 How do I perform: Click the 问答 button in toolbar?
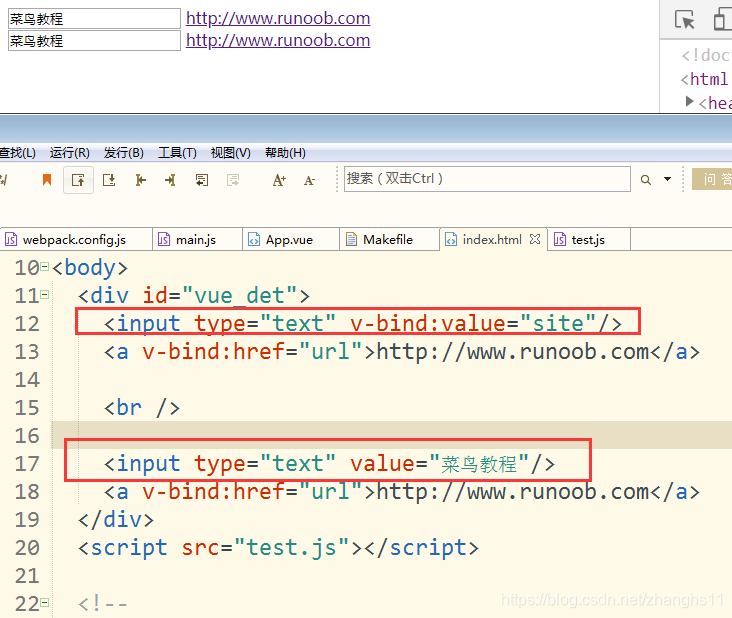click(712, 179)
